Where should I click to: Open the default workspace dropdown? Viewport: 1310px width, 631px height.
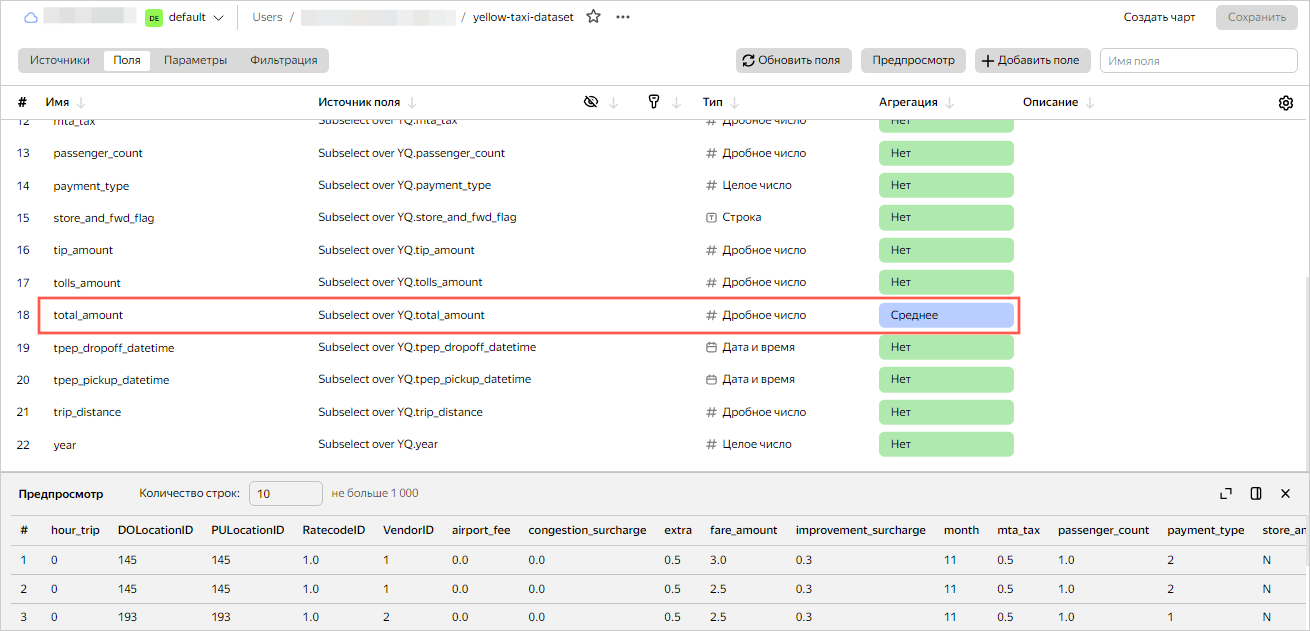pos(185,17)
